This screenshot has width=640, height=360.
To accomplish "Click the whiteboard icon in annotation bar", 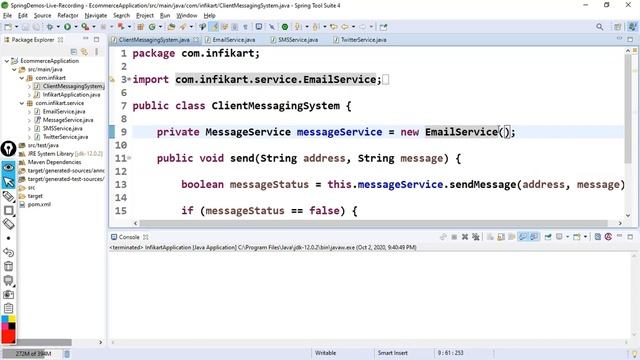I will (8, 280).
